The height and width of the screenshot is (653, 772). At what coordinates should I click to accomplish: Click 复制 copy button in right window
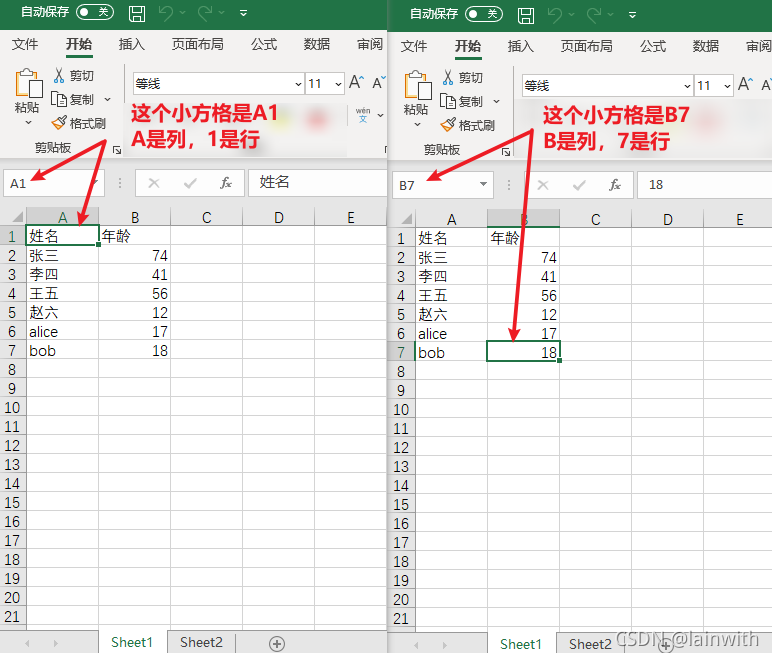coord(462,101)
